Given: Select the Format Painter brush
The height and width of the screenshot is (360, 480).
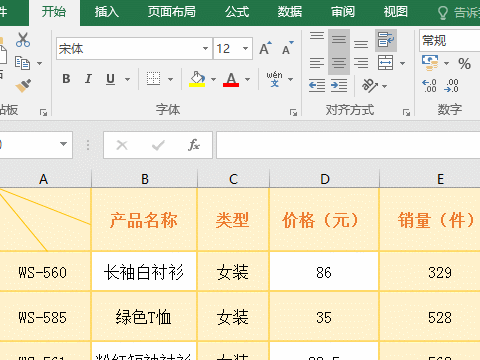Looking at the screenshot, I should click(x=23, y=85).
